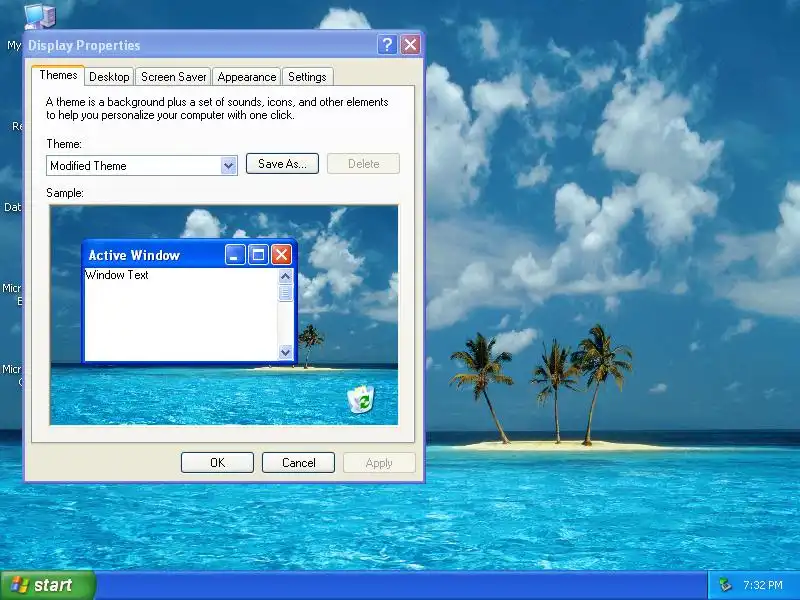The image size is (800, 600).
Task: Click the help question mark icon
Action: coord(387,45)
